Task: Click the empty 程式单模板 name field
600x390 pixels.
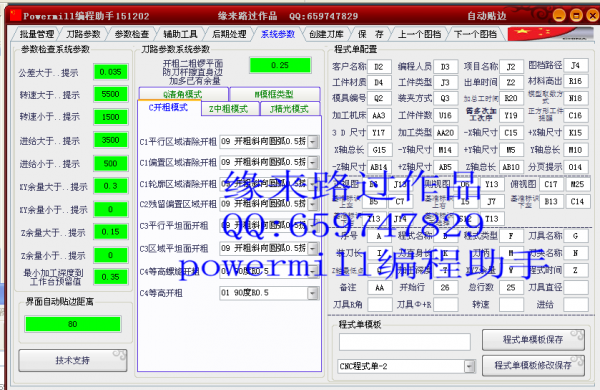Action: pos(404,341)
